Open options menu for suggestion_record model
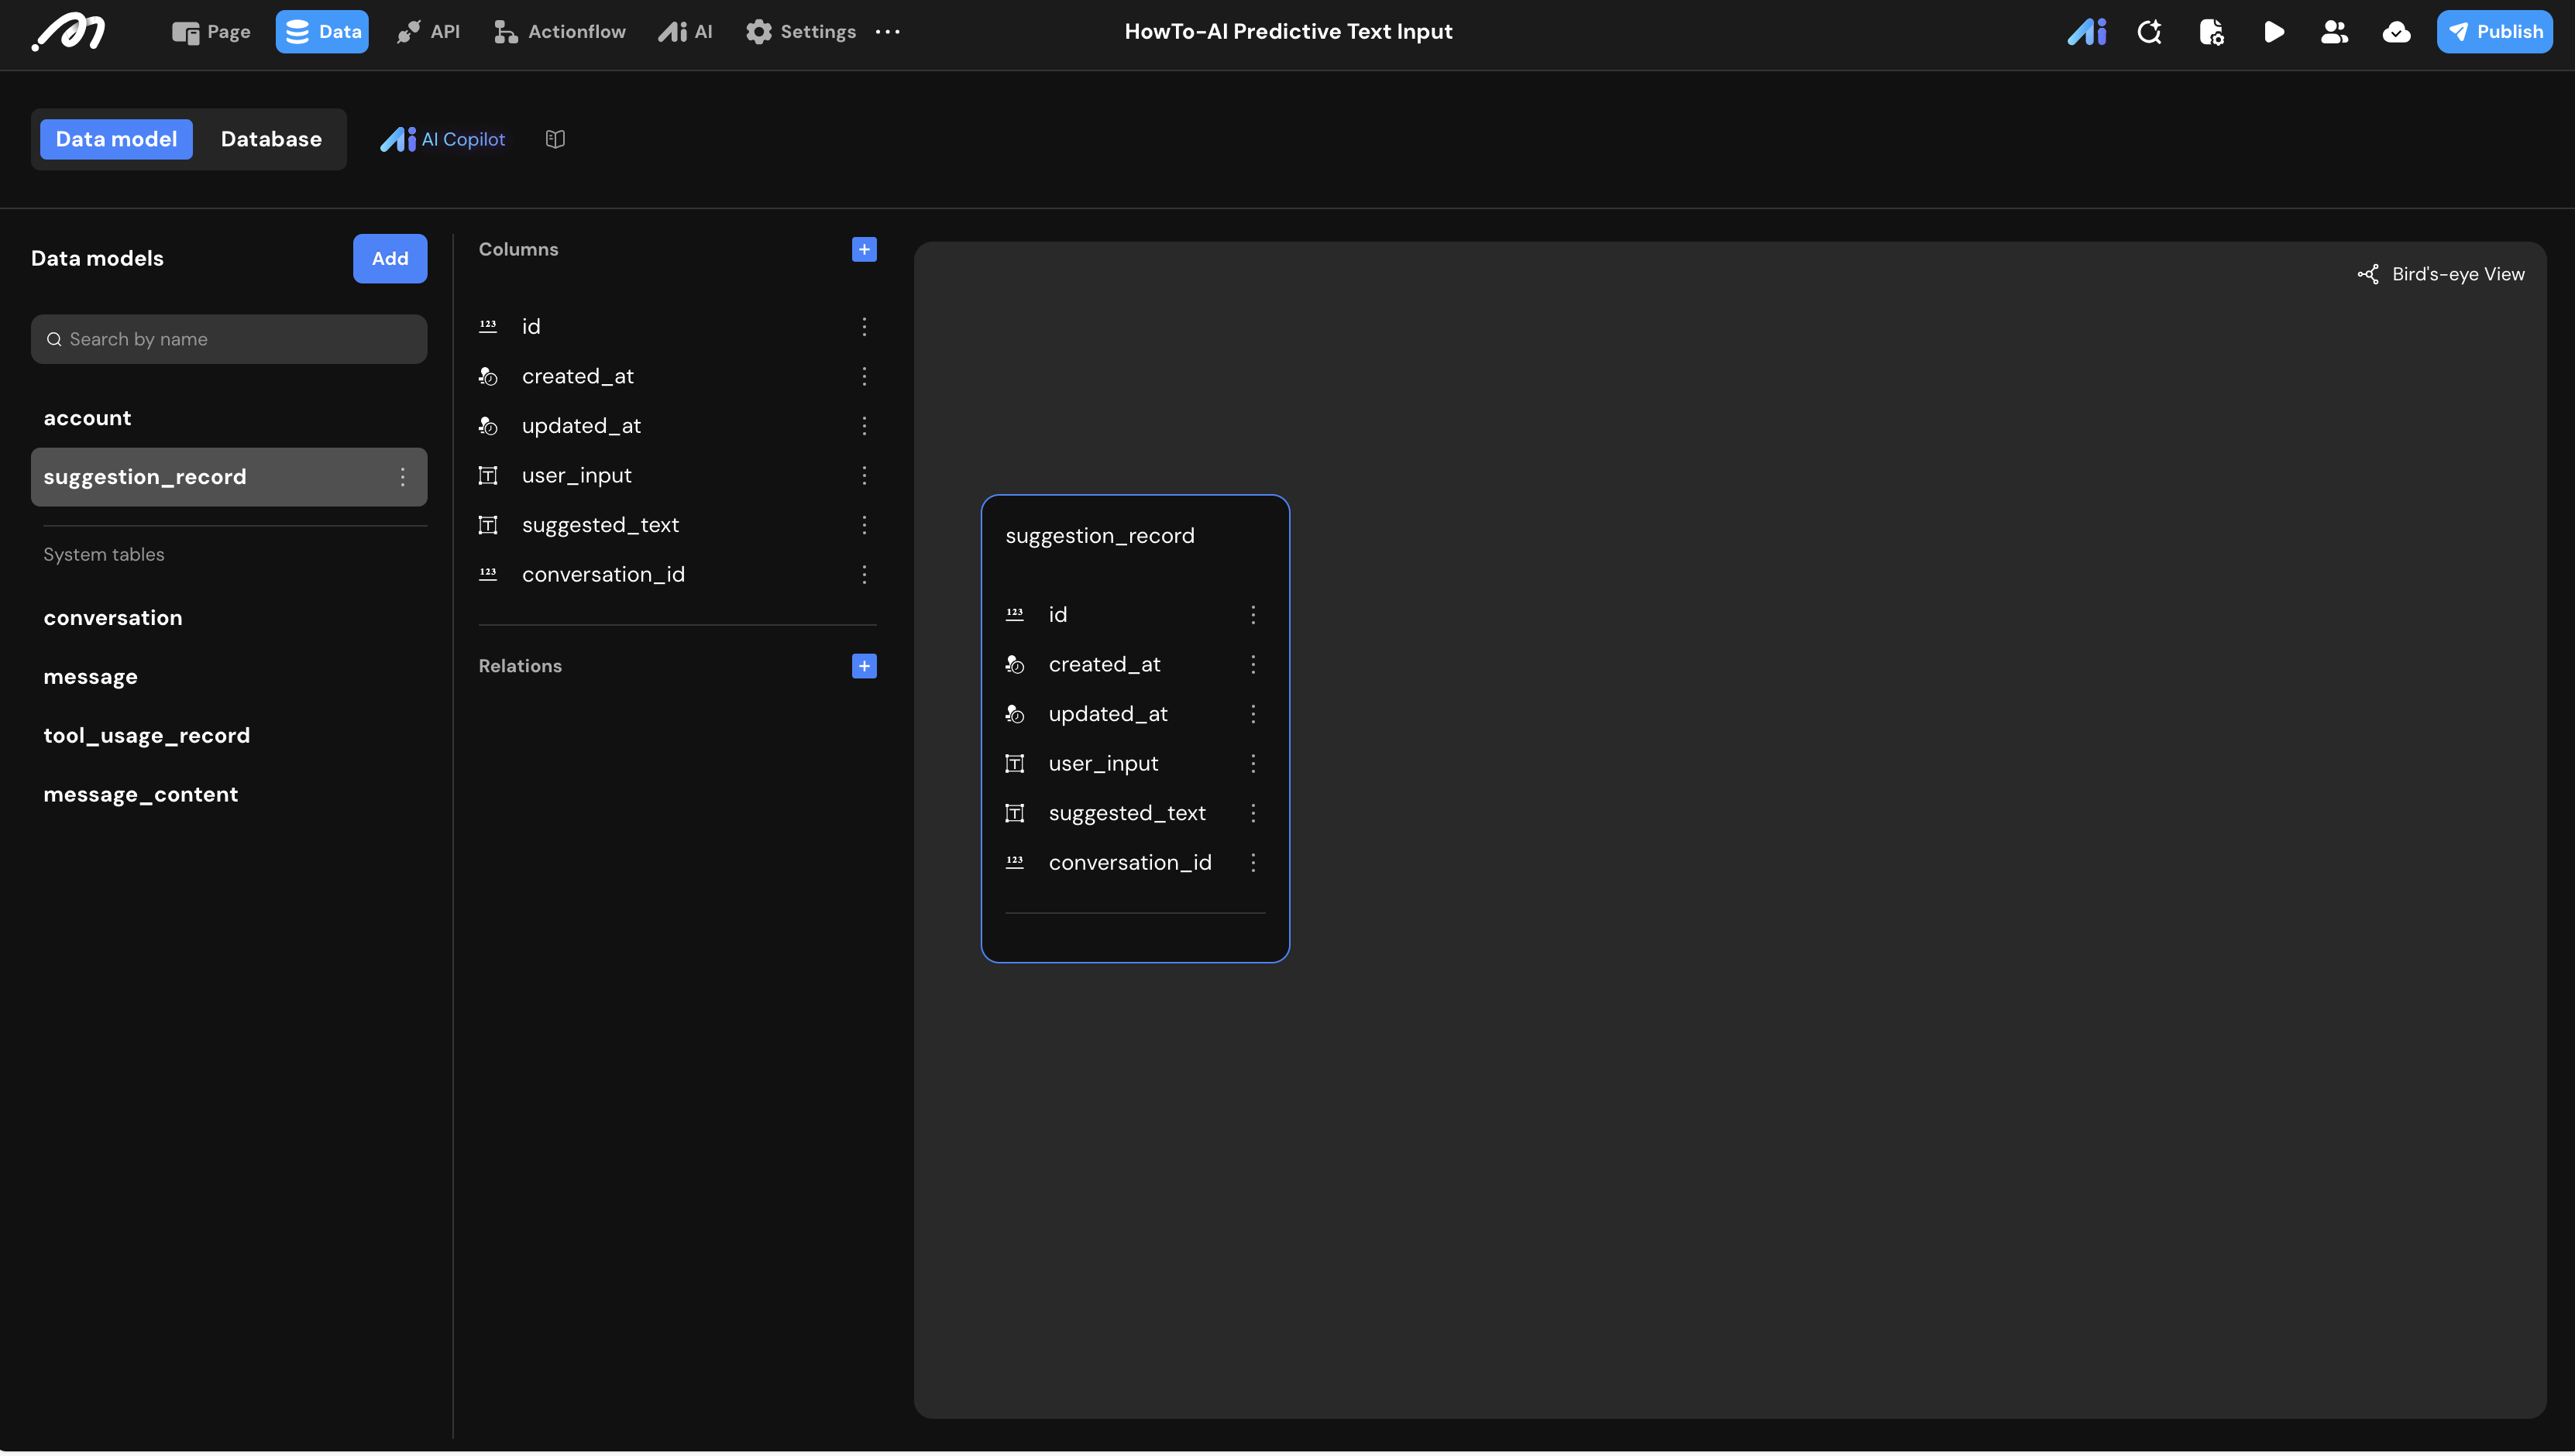Viewport: 2575px width, 1456px height. click(x=403, y=477)
